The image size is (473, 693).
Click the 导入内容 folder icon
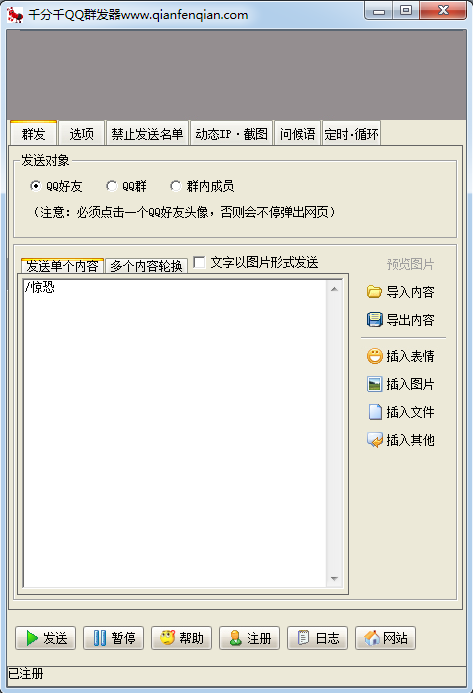[374, 292]
